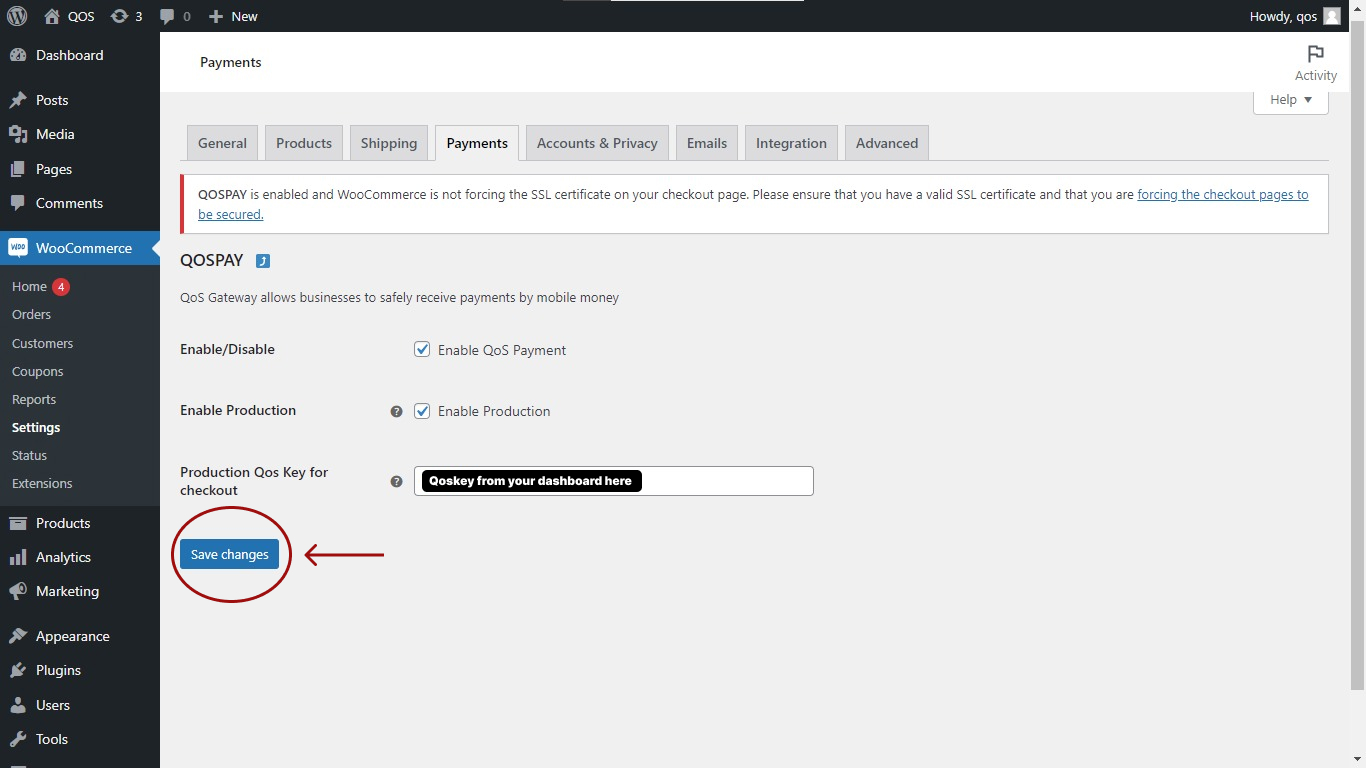Expand the Help dropdown
This screenshot has width=1366, height=768.
1290,100
